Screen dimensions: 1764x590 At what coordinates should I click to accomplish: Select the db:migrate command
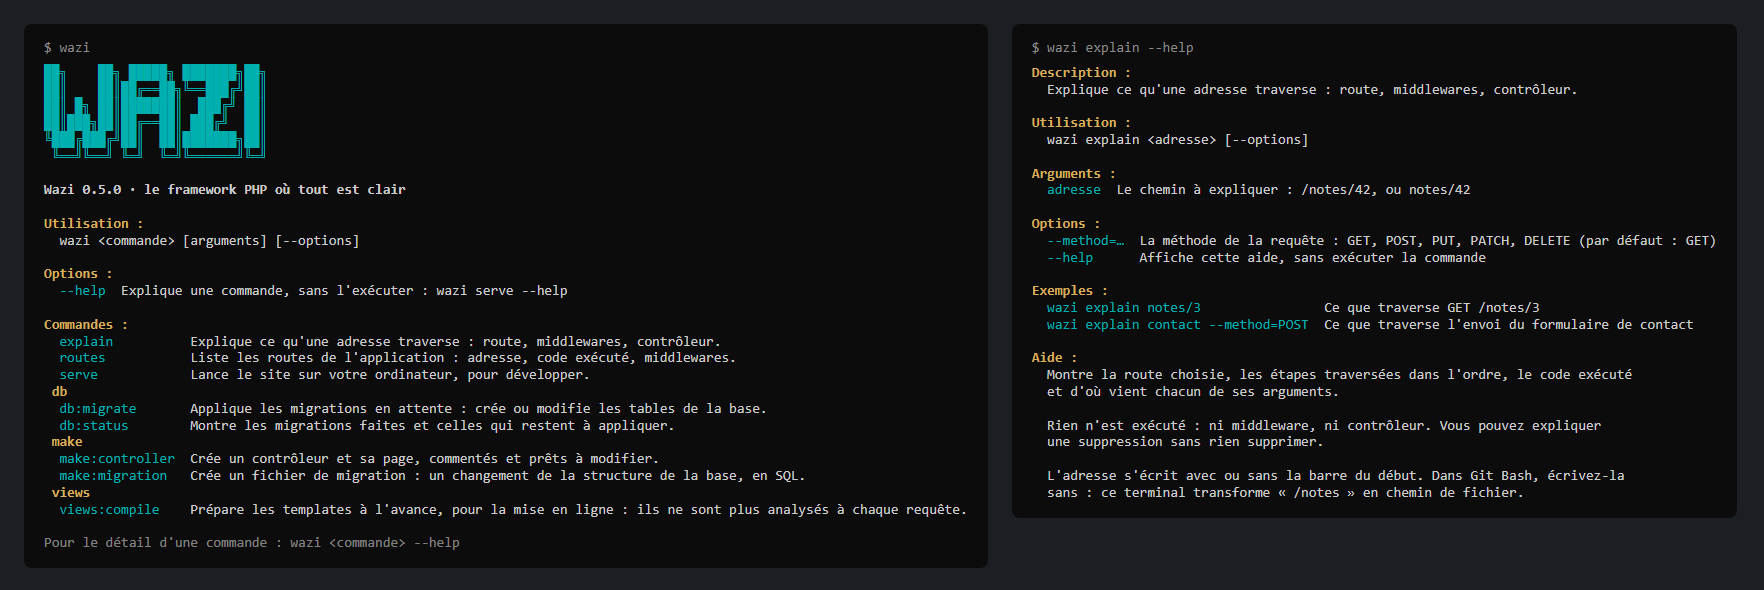pyautogui.click(x=98, y=409)
